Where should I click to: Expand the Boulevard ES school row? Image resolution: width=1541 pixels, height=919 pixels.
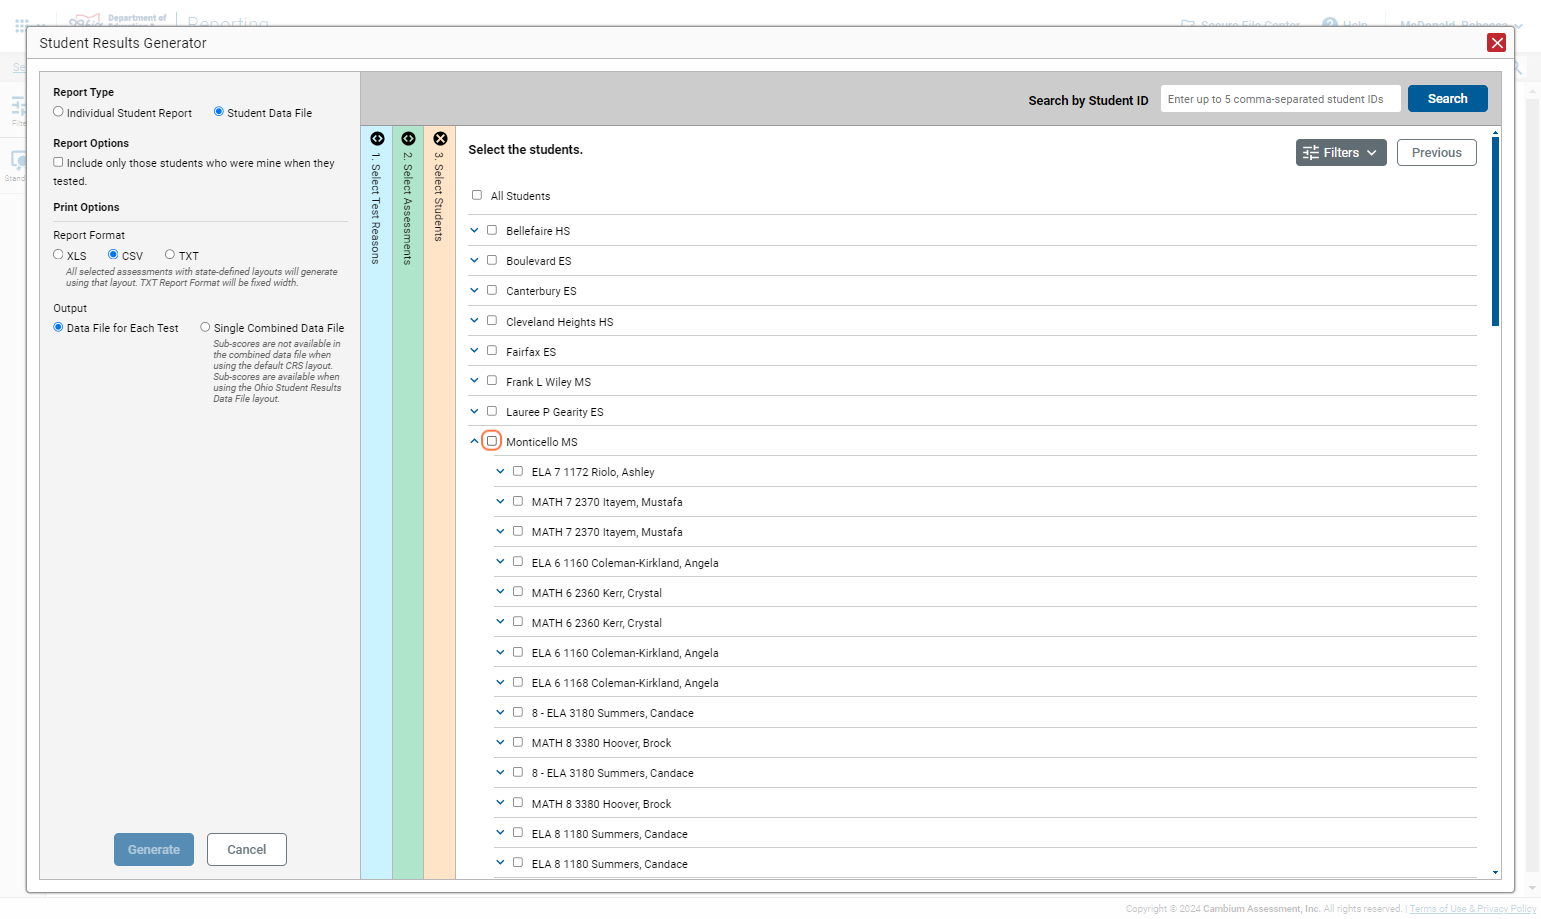pos(474,260)
